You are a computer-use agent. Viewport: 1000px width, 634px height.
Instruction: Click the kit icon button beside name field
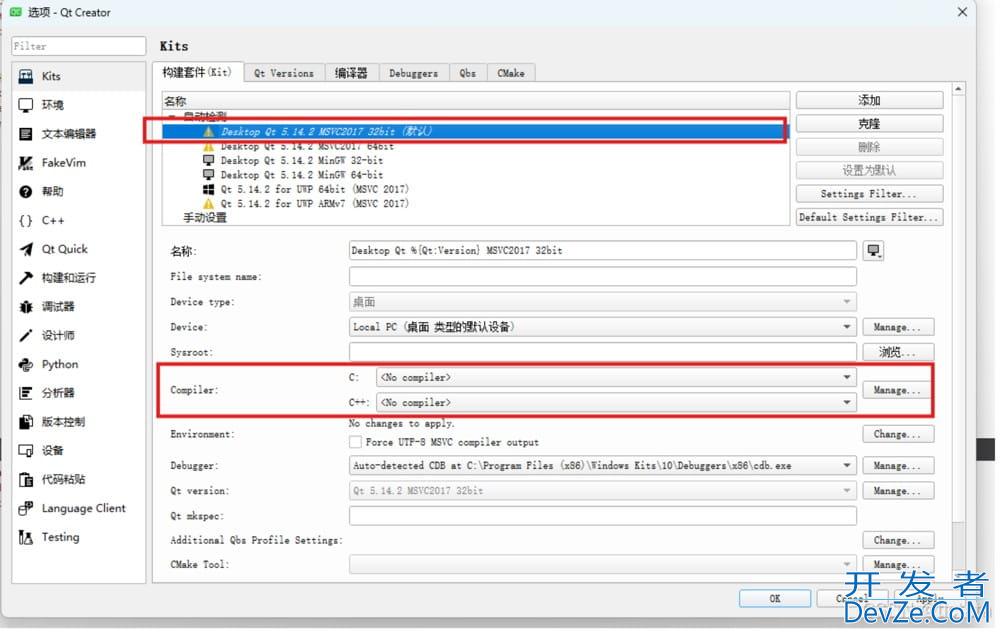(873, 251)
